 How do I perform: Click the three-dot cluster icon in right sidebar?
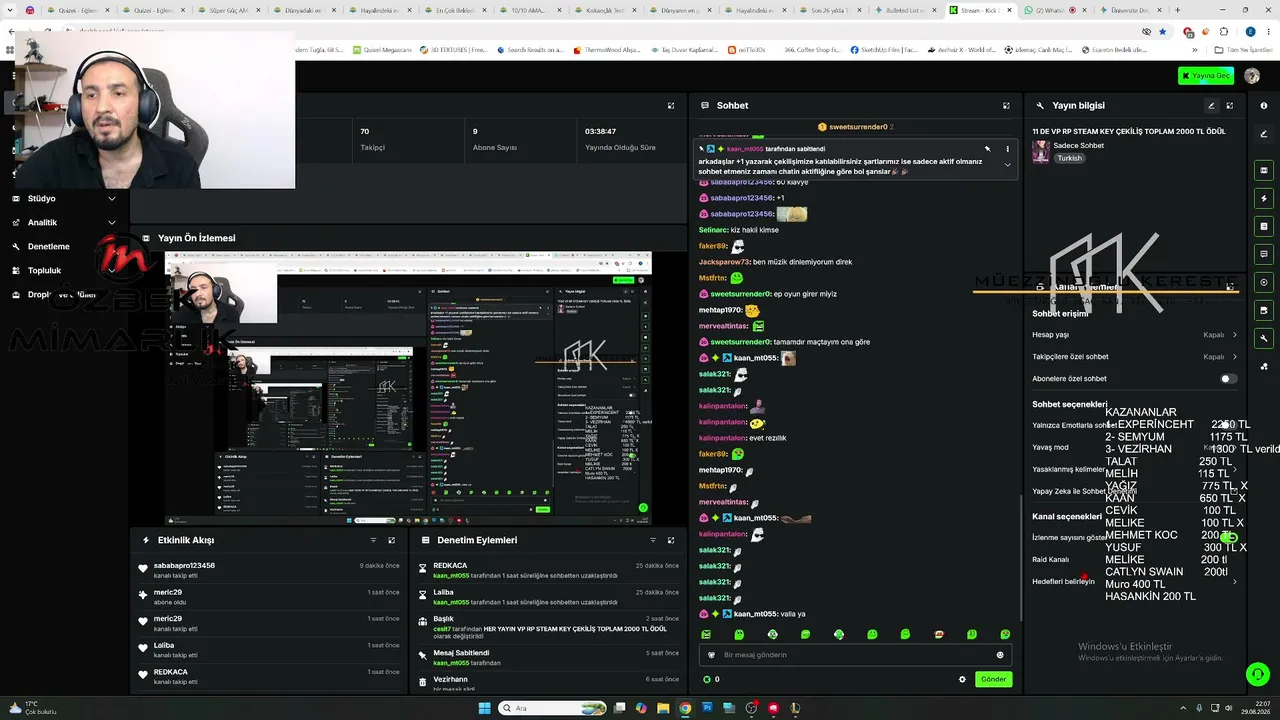click(x=1264, y=366)
